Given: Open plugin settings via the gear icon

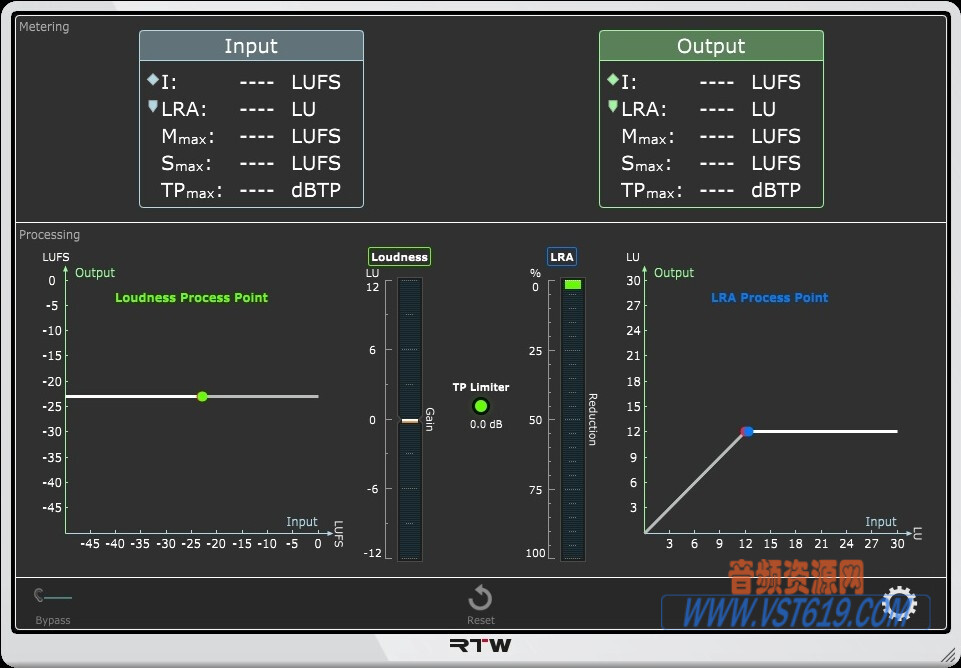Looking at the screenshot, I should click(897, 604).
